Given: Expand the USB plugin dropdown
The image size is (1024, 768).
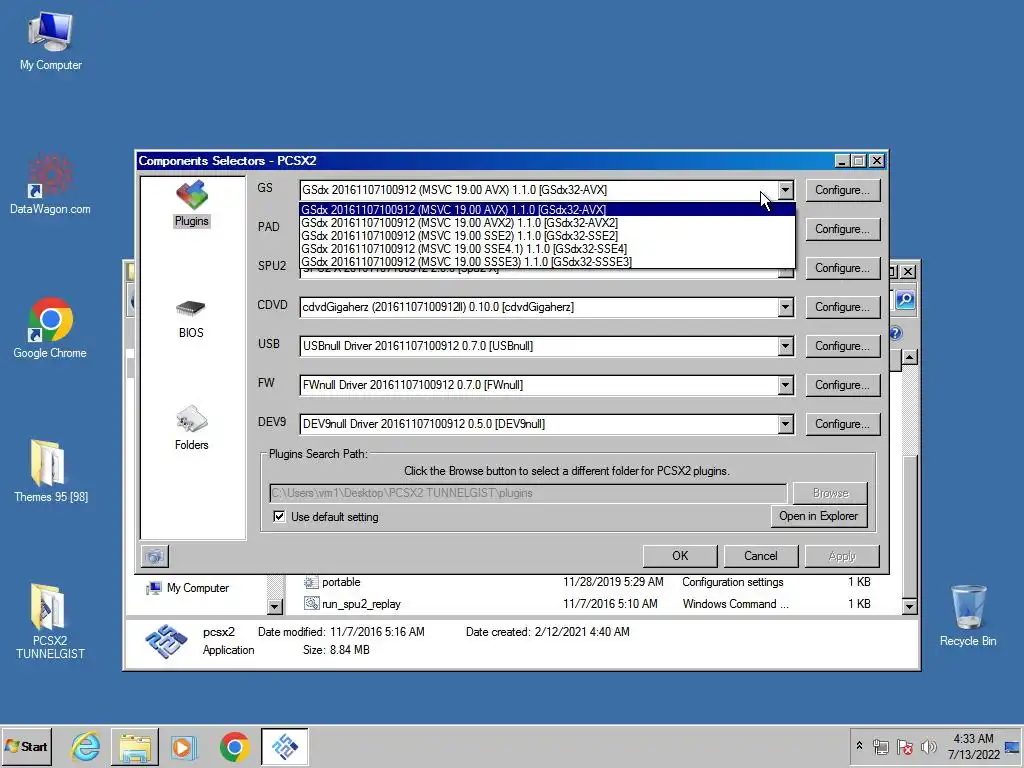Looking at the screenshot, I should pos(786,346).
